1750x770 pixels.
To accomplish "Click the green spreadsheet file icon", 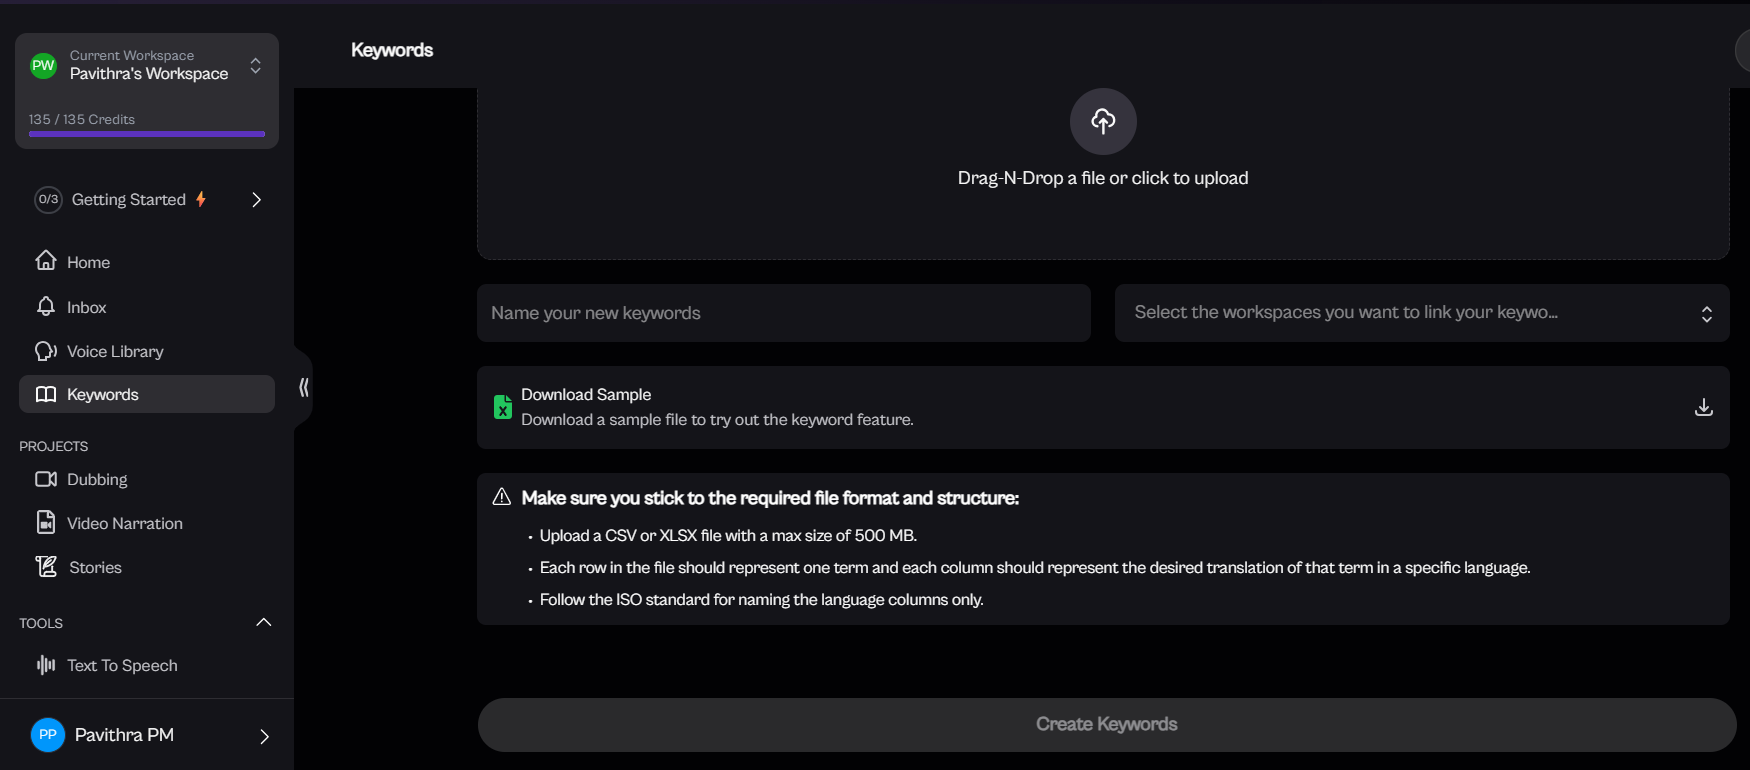I will coord(503,407).
